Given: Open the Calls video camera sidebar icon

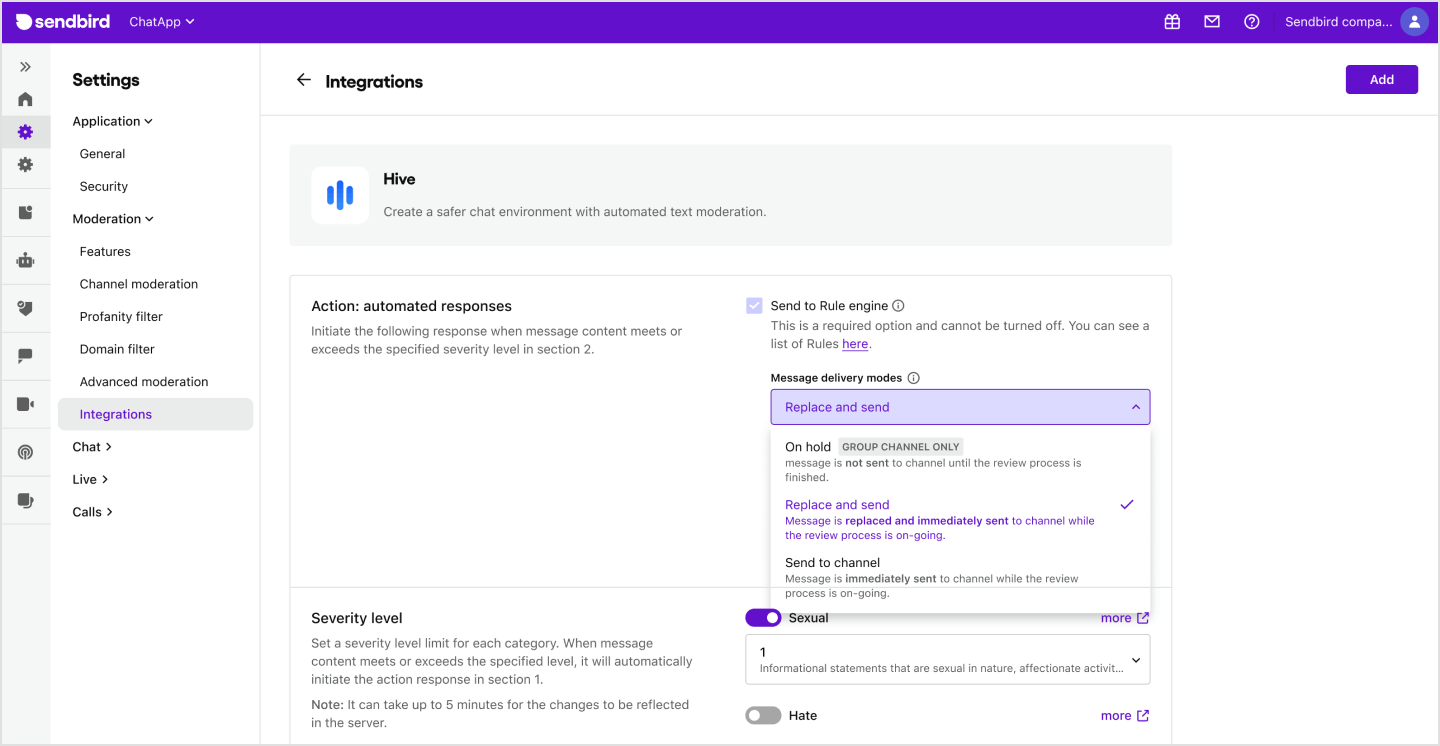Looking at the screenshot, I should pyautogui.click(x=25, y=403).
